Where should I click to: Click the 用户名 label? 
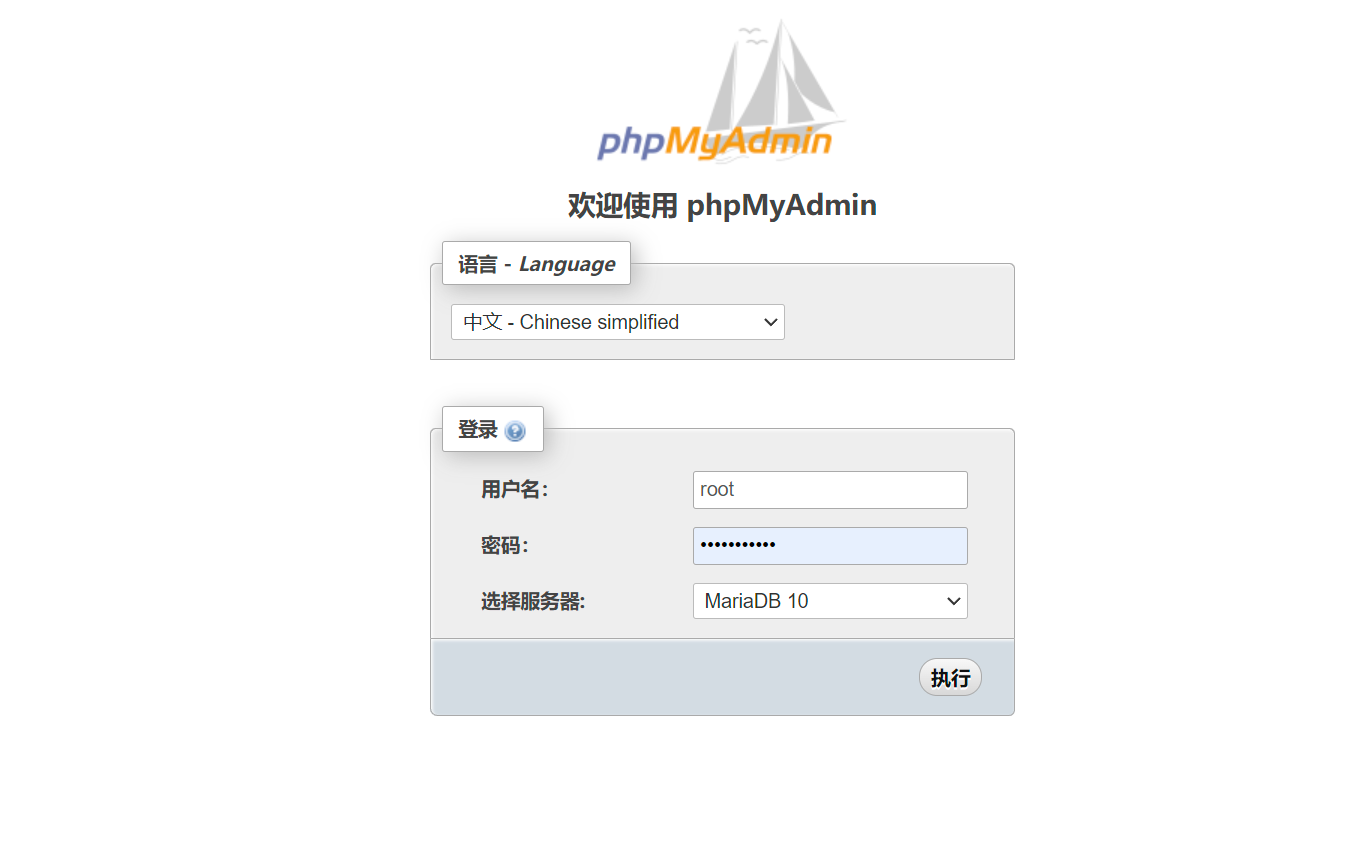514,490
